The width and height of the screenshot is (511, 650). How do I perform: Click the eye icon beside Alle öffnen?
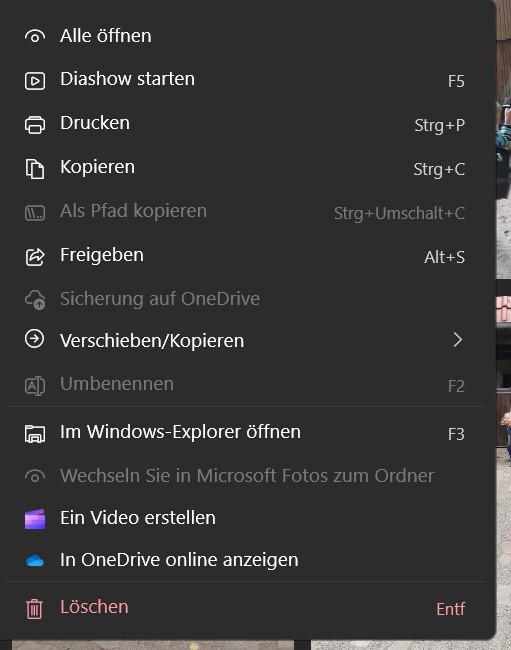pyautogui.click(x=35, y=36)
